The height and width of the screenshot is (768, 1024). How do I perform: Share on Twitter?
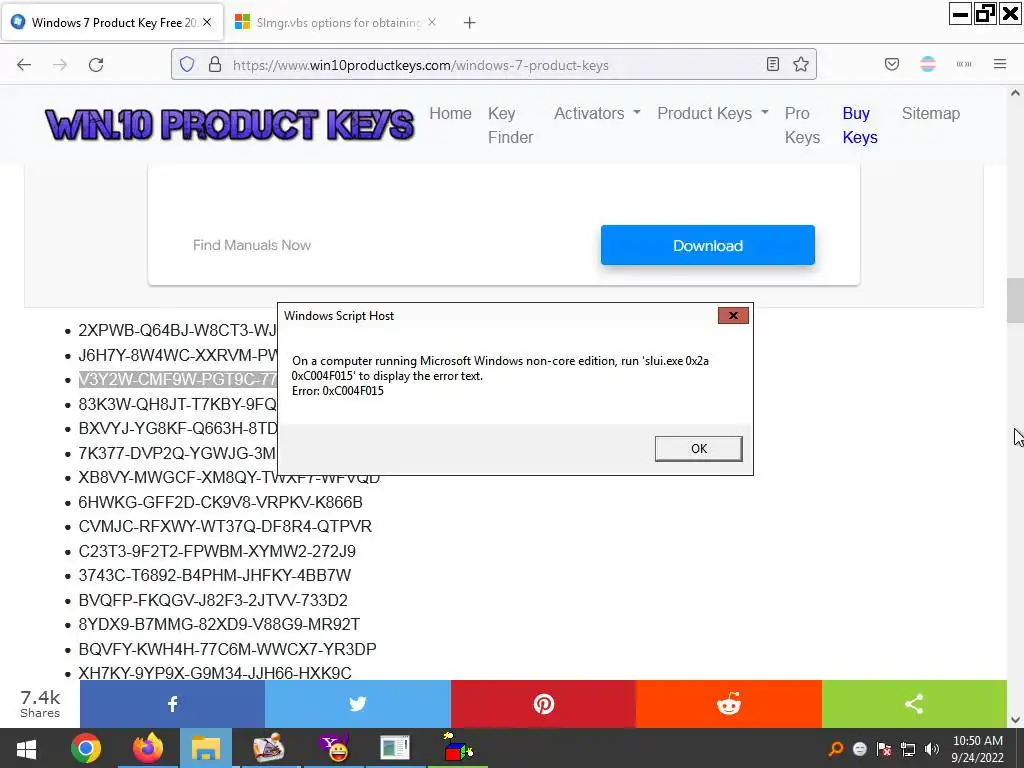[358, 704]
